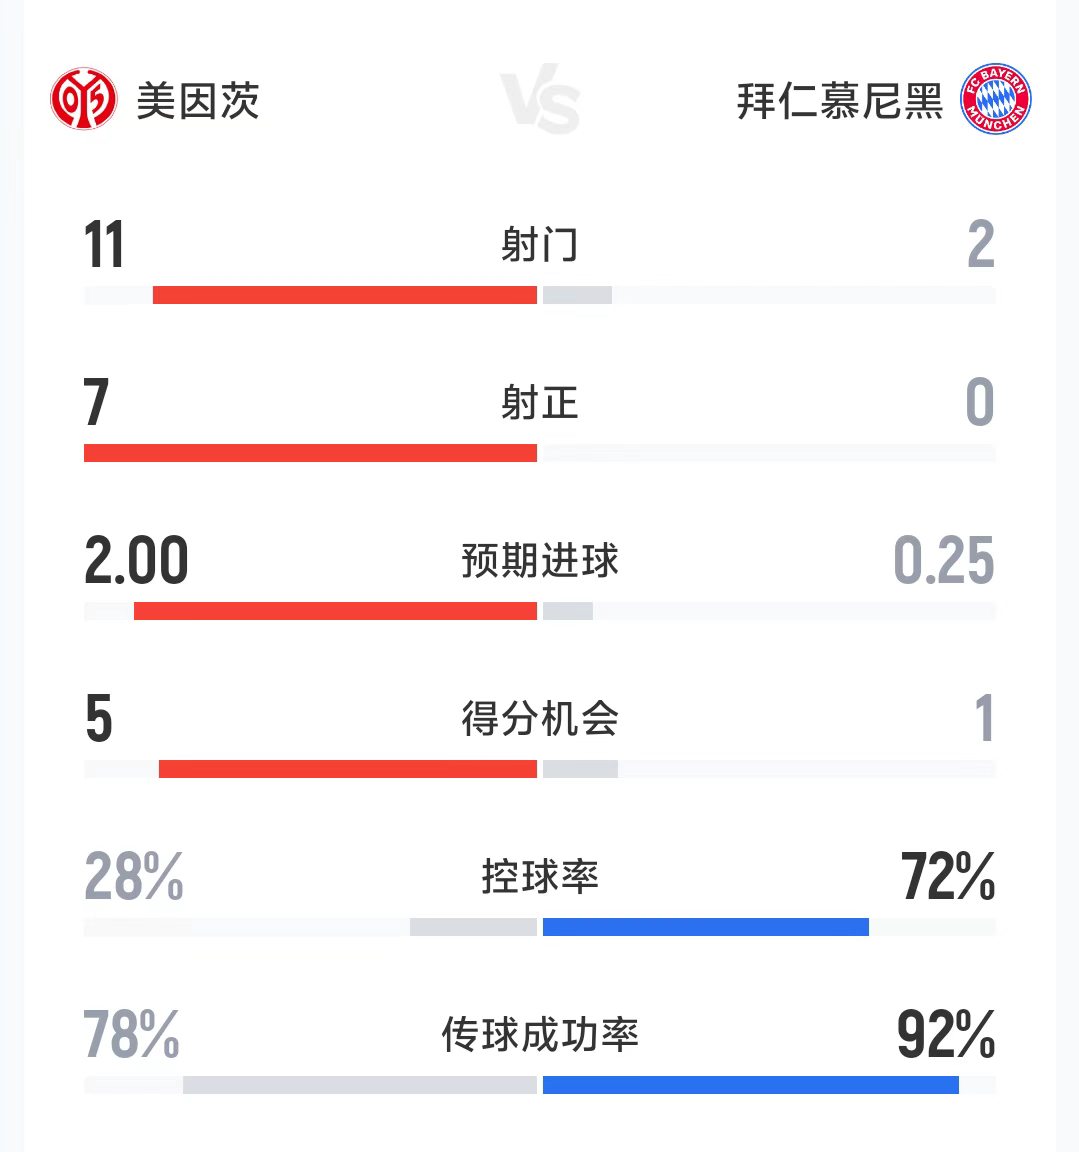Click the FC Bayern München crest
This screenshot has height=1152, width=1079.
[995, 100]
